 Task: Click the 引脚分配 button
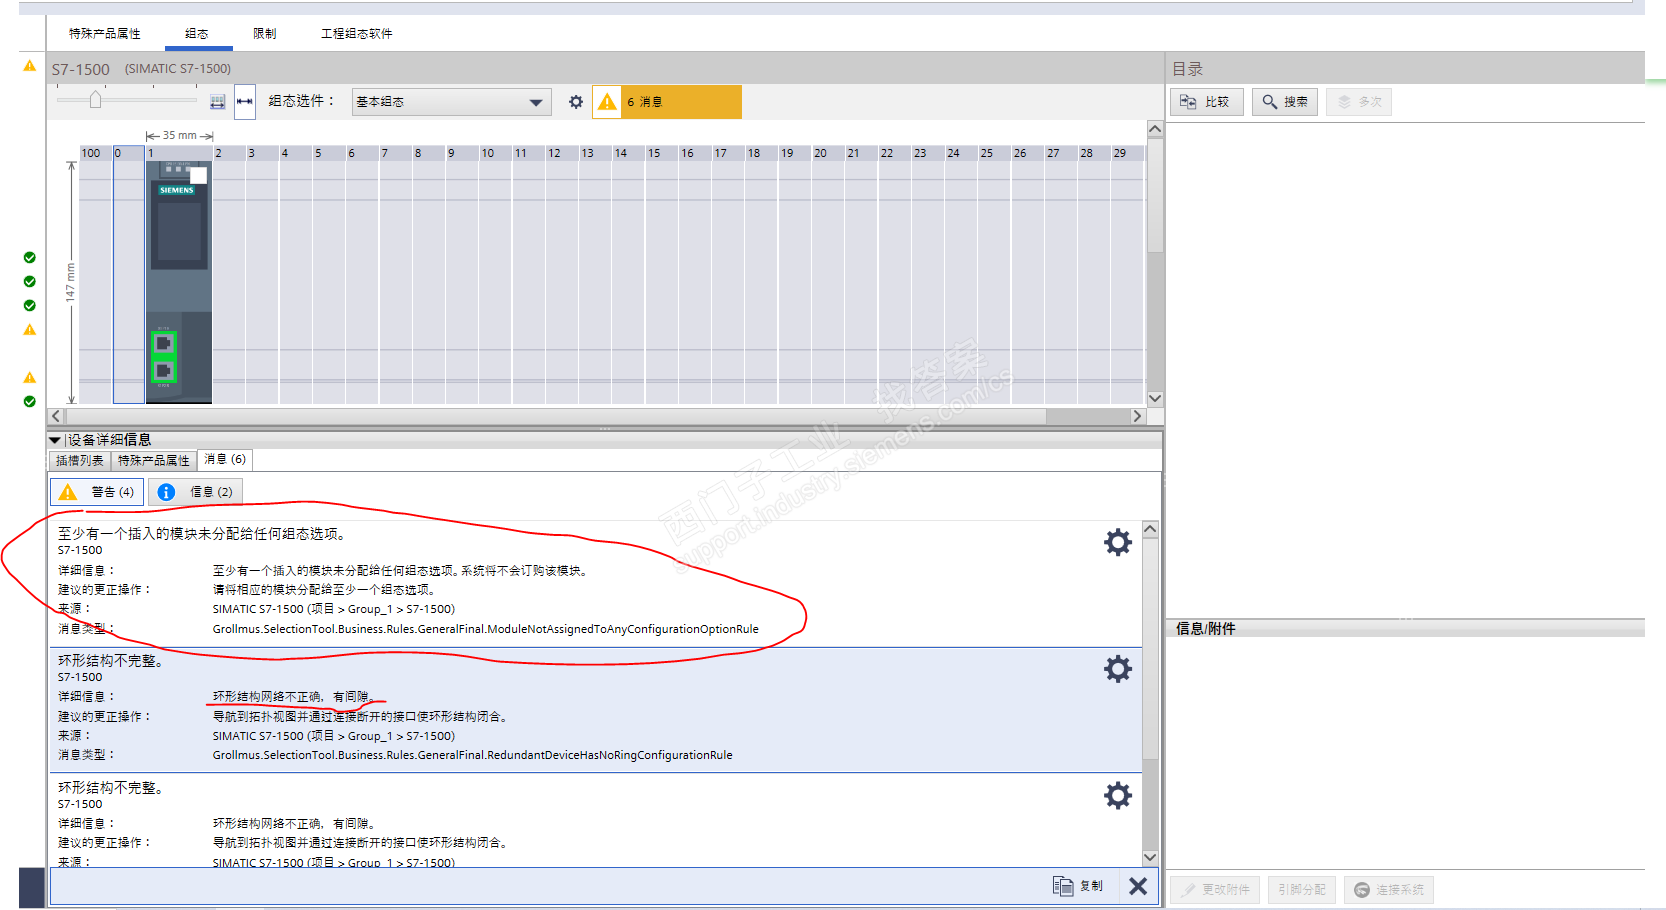click(1301, 890)
